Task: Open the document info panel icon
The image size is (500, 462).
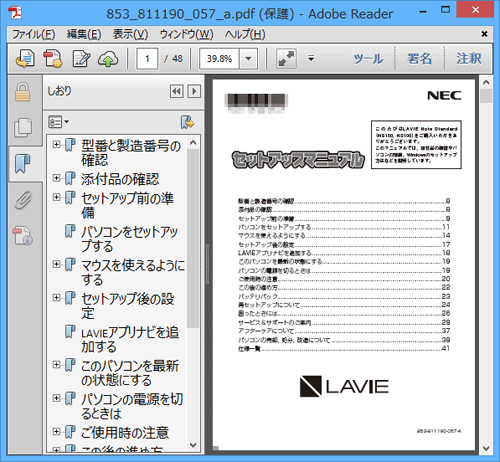Action: [x=23, y=236]
